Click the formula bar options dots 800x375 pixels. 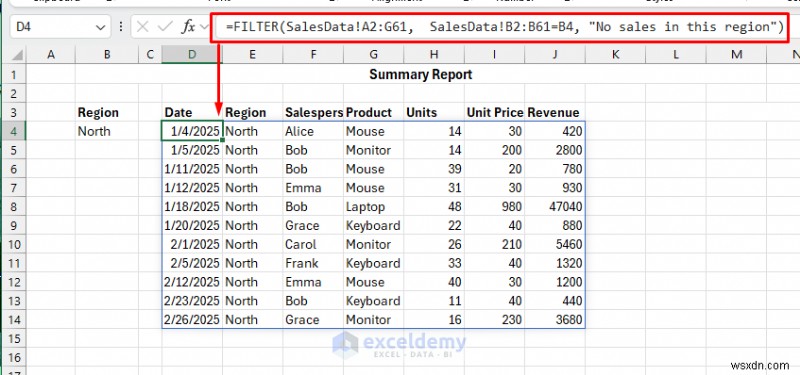(x=120, y=27)
